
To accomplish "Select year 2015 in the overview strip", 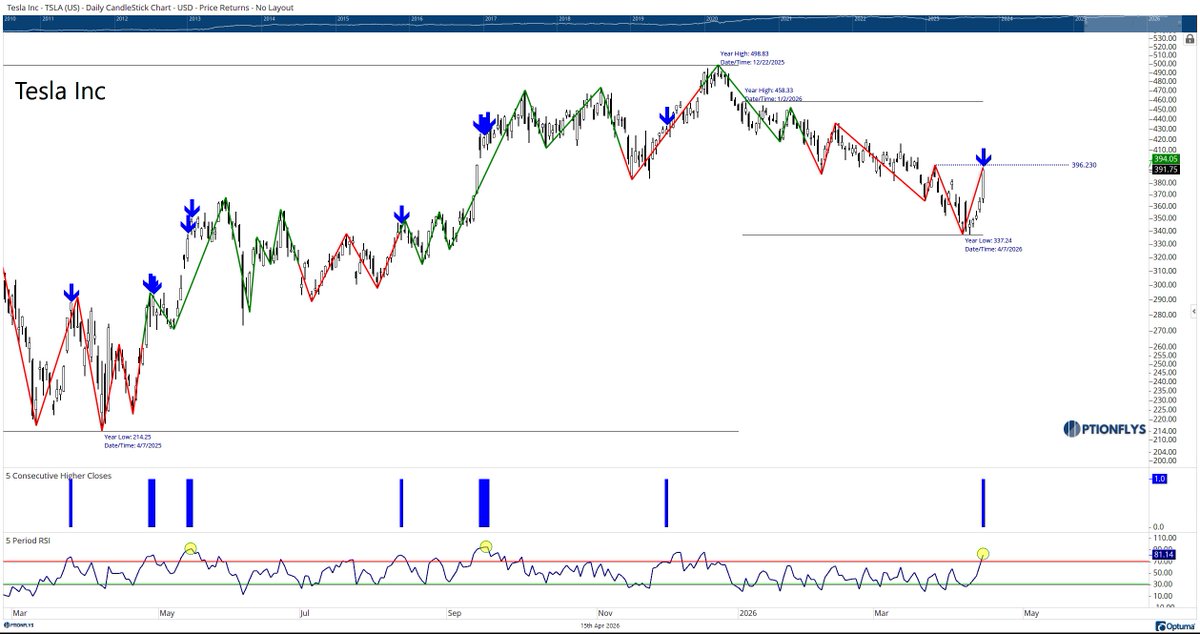I will pos(343,18).
